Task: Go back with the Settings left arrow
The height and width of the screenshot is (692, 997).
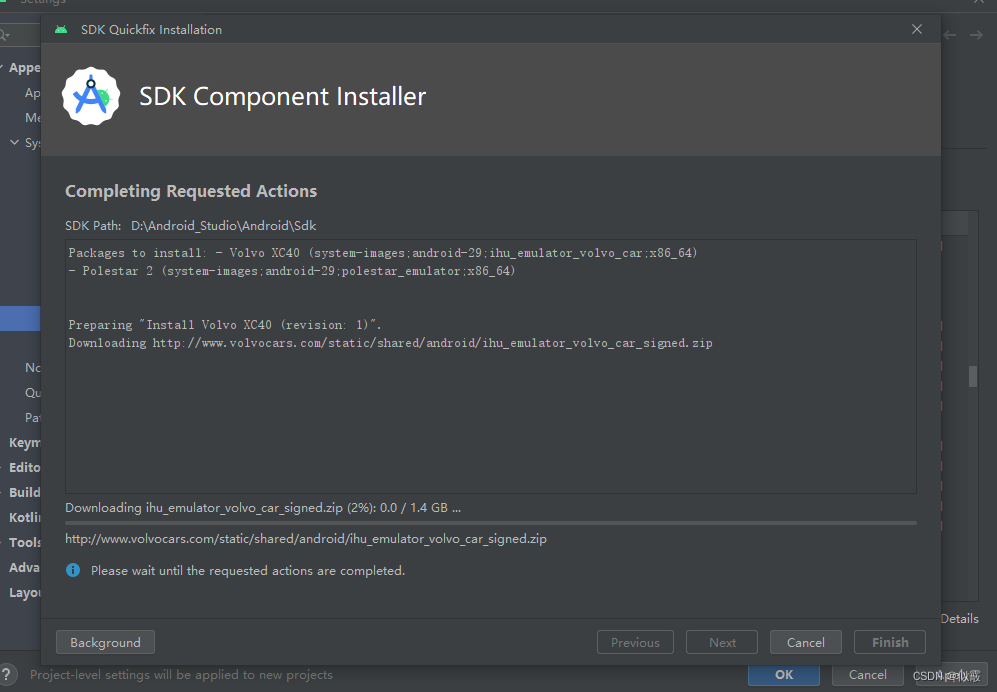Action: click(x=950, y=35)
